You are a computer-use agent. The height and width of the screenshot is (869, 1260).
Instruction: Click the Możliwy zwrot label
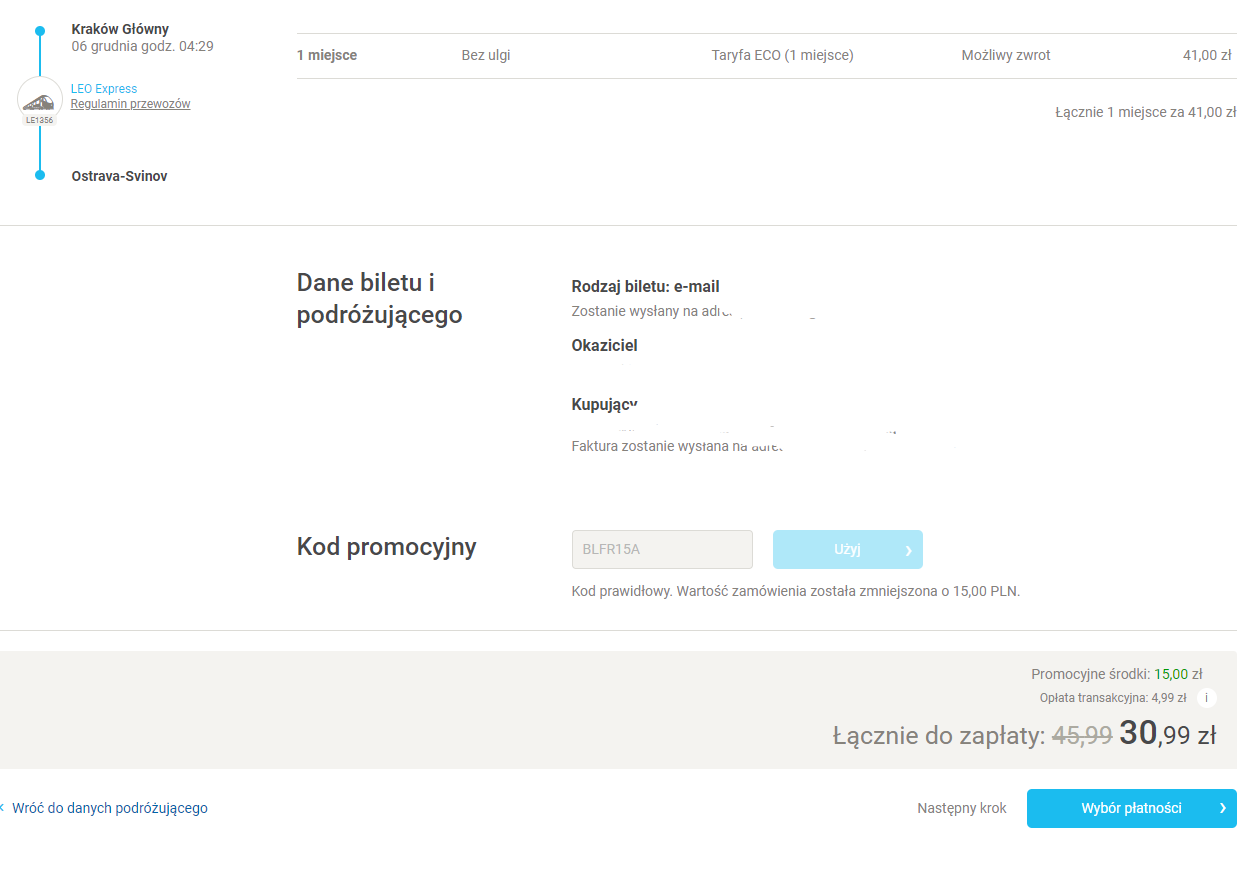(x=1006, y=55)
